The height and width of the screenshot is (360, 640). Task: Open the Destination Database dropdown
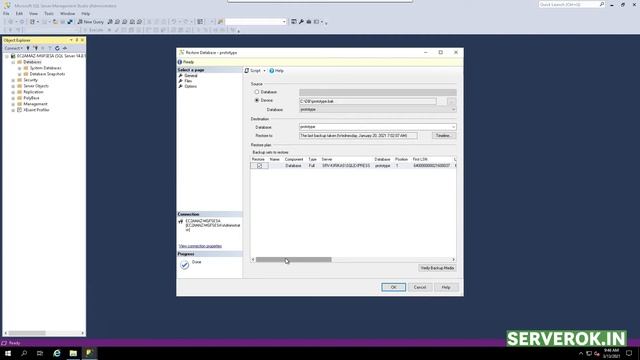click(453, 127)
